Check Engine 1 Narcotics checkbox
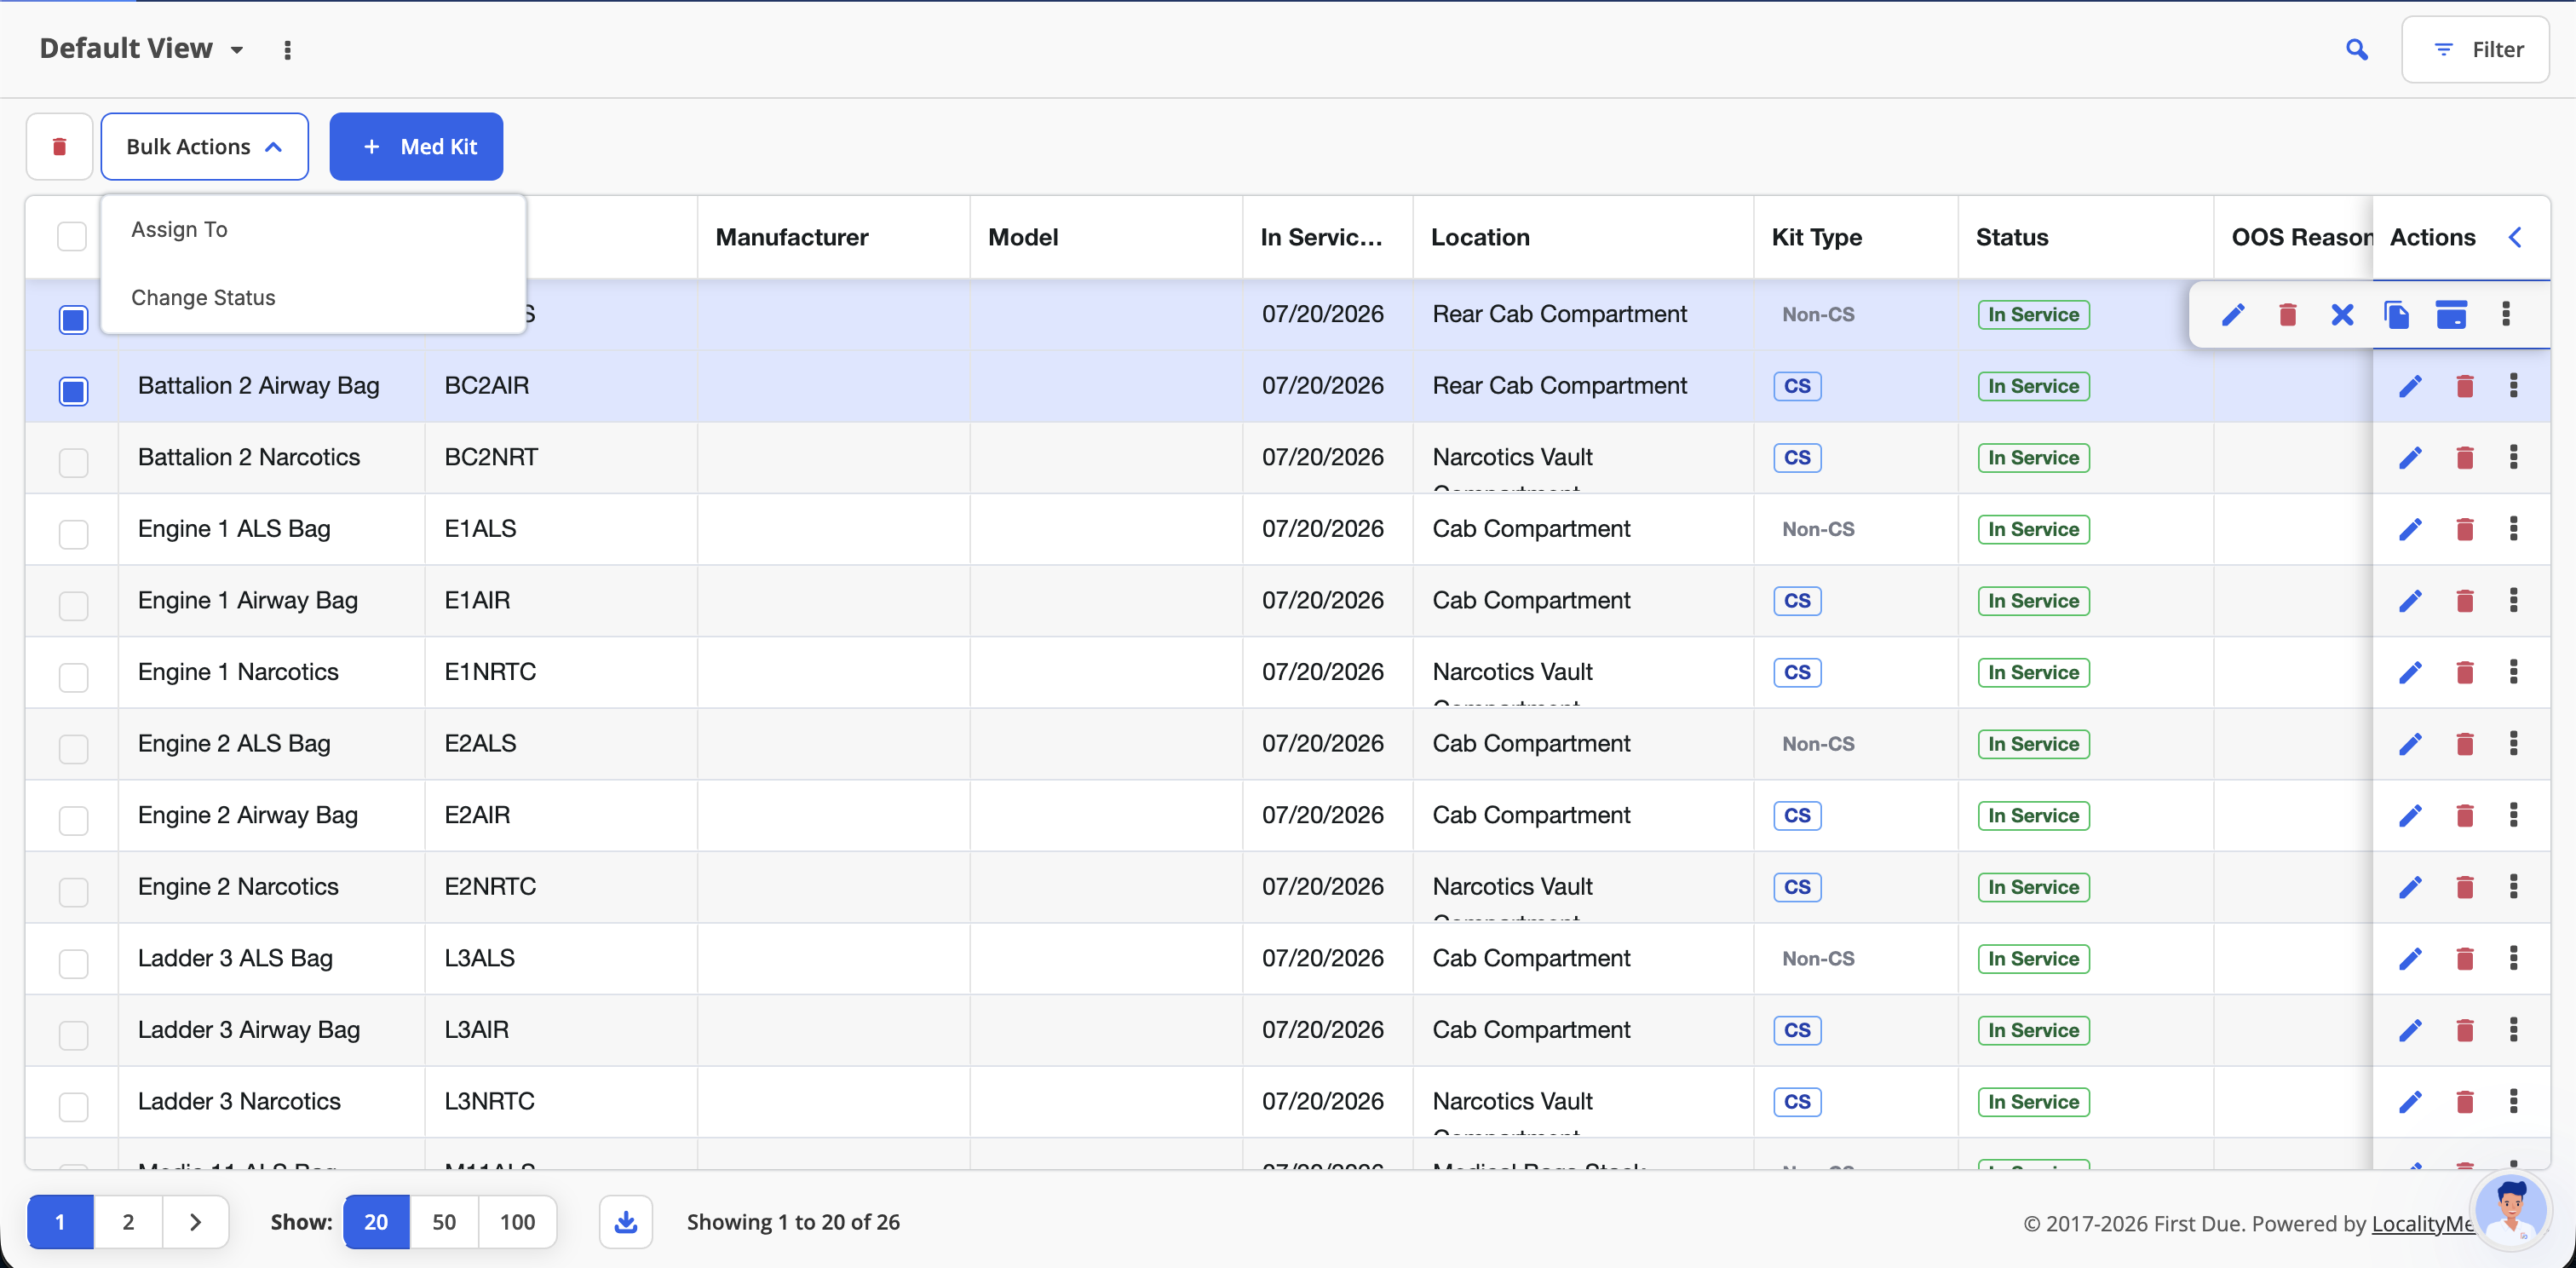 pyautogui.click(x=73, y=677)
